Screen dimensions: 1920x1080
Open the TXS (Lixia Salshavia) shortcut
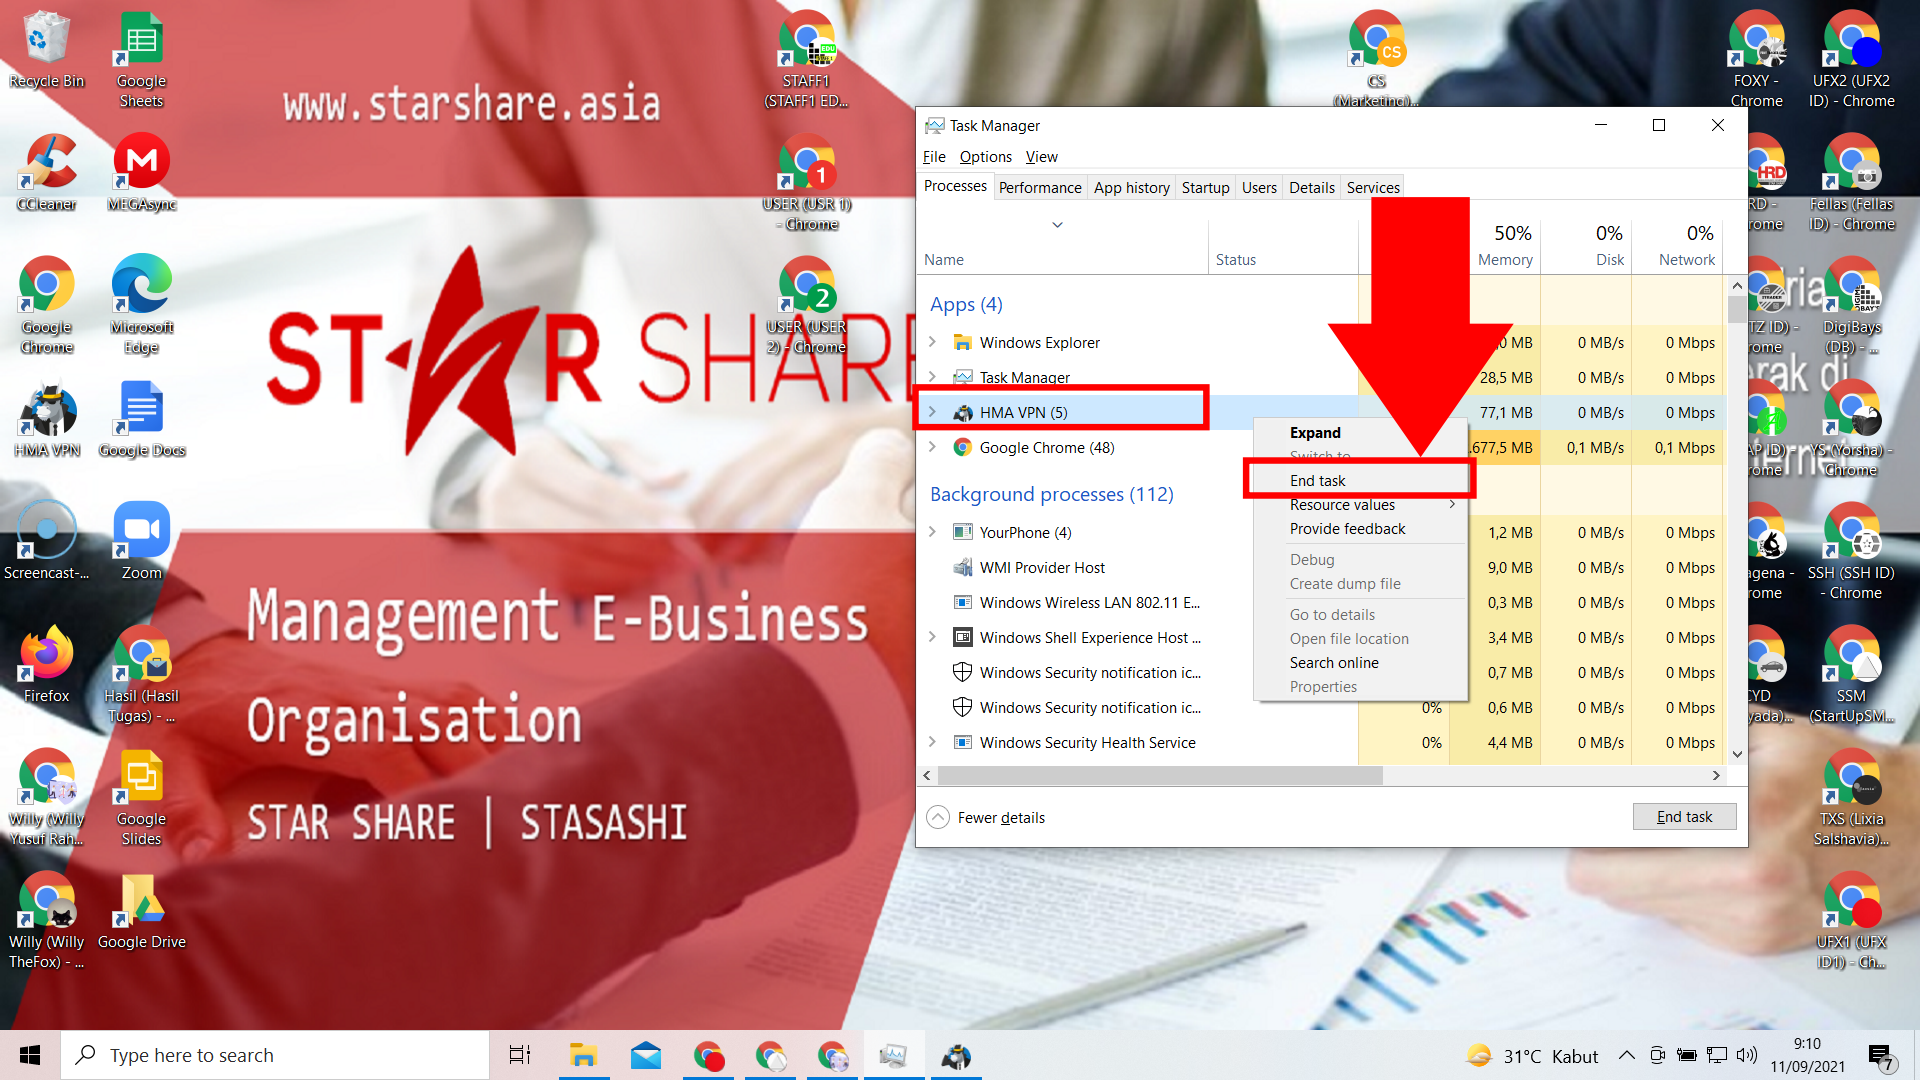(1851, 797)
